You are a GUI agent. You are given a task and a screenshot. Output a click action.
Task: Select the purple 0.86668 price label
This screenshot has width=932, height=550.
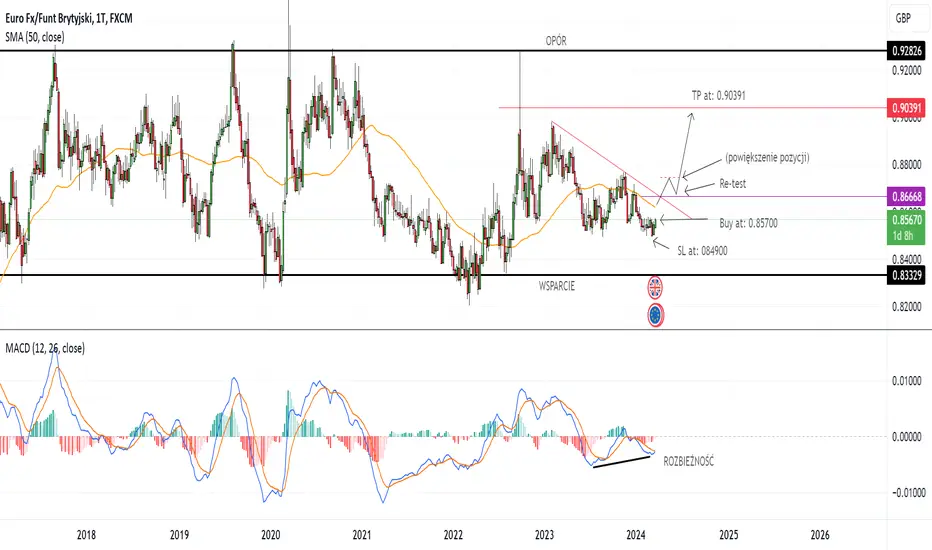[907, 196]
